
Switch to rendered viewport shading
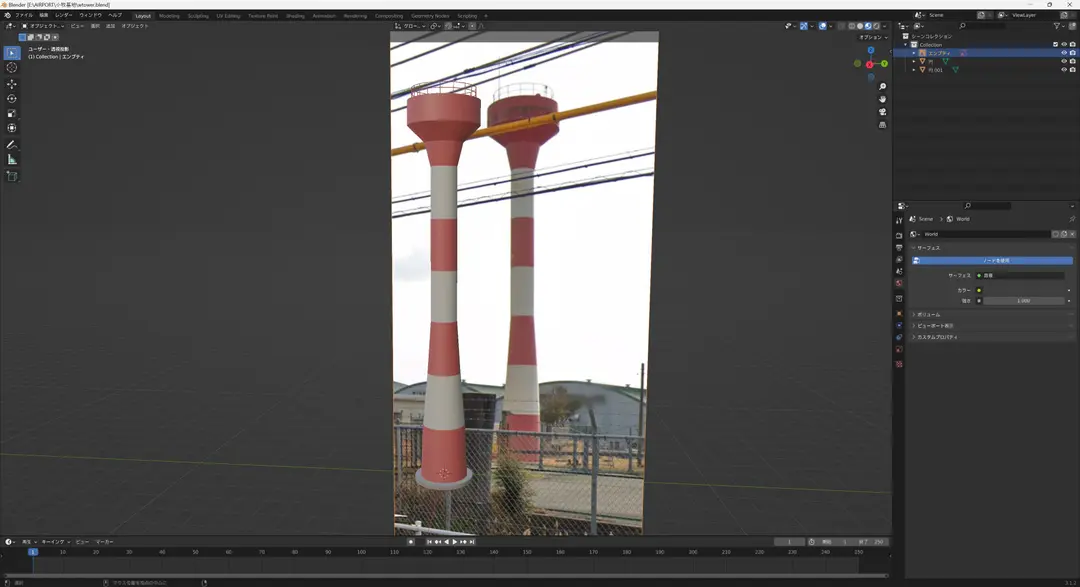[877, 26]
